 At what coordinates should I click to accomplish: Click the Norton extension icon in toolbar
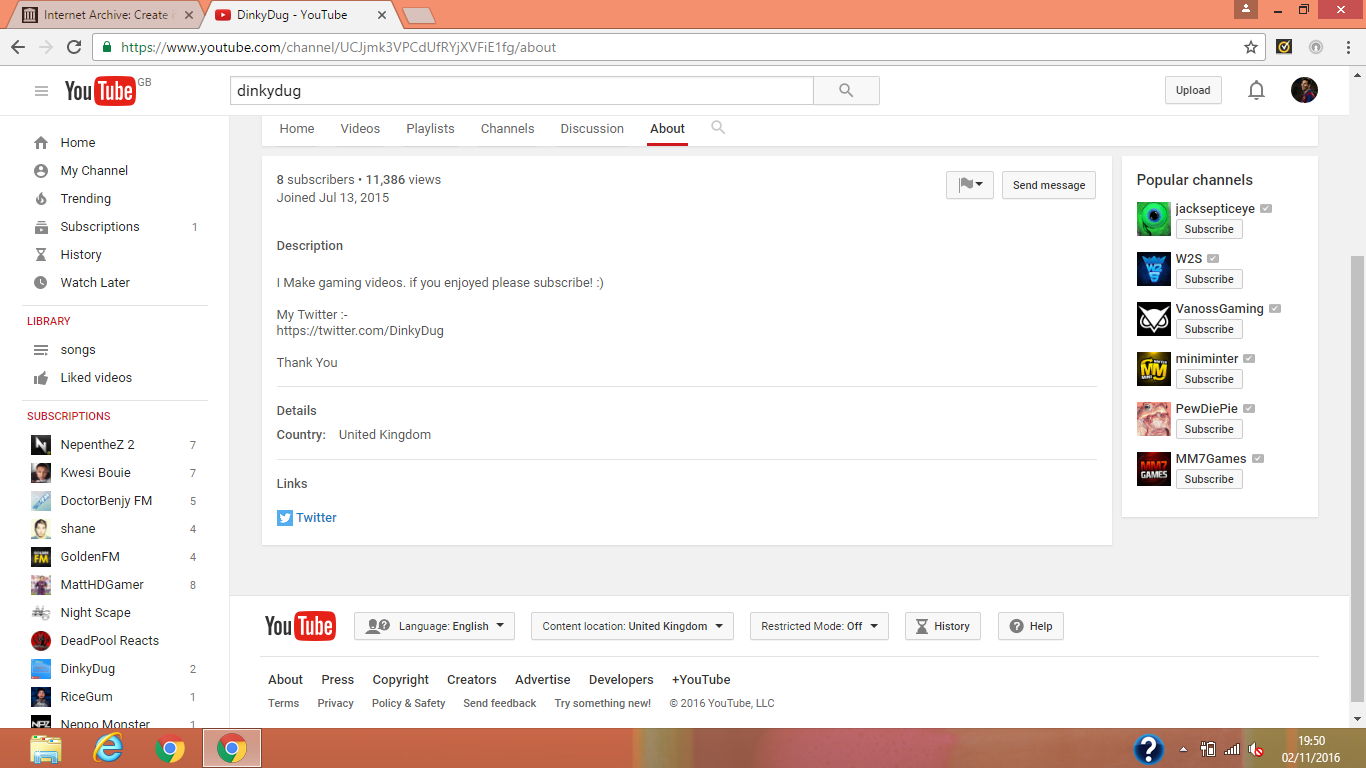point(1284,47)
